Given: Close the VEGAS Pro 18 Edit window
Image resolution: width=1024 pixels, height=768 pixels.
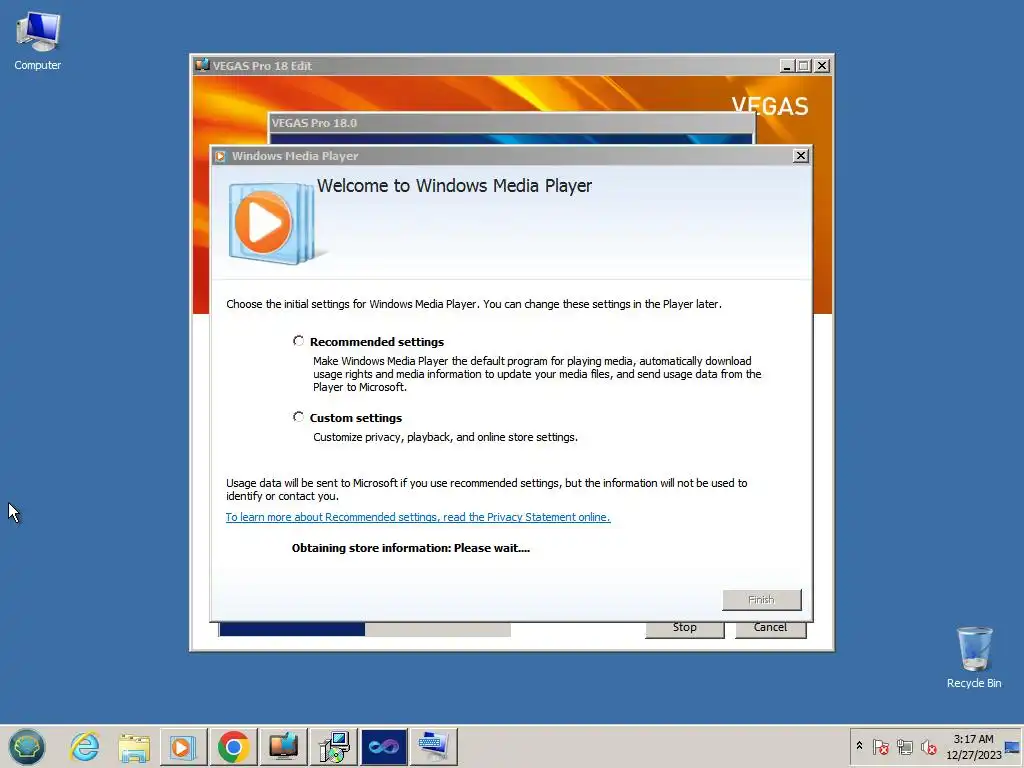Looking at the screenshot, I should 822,66.
